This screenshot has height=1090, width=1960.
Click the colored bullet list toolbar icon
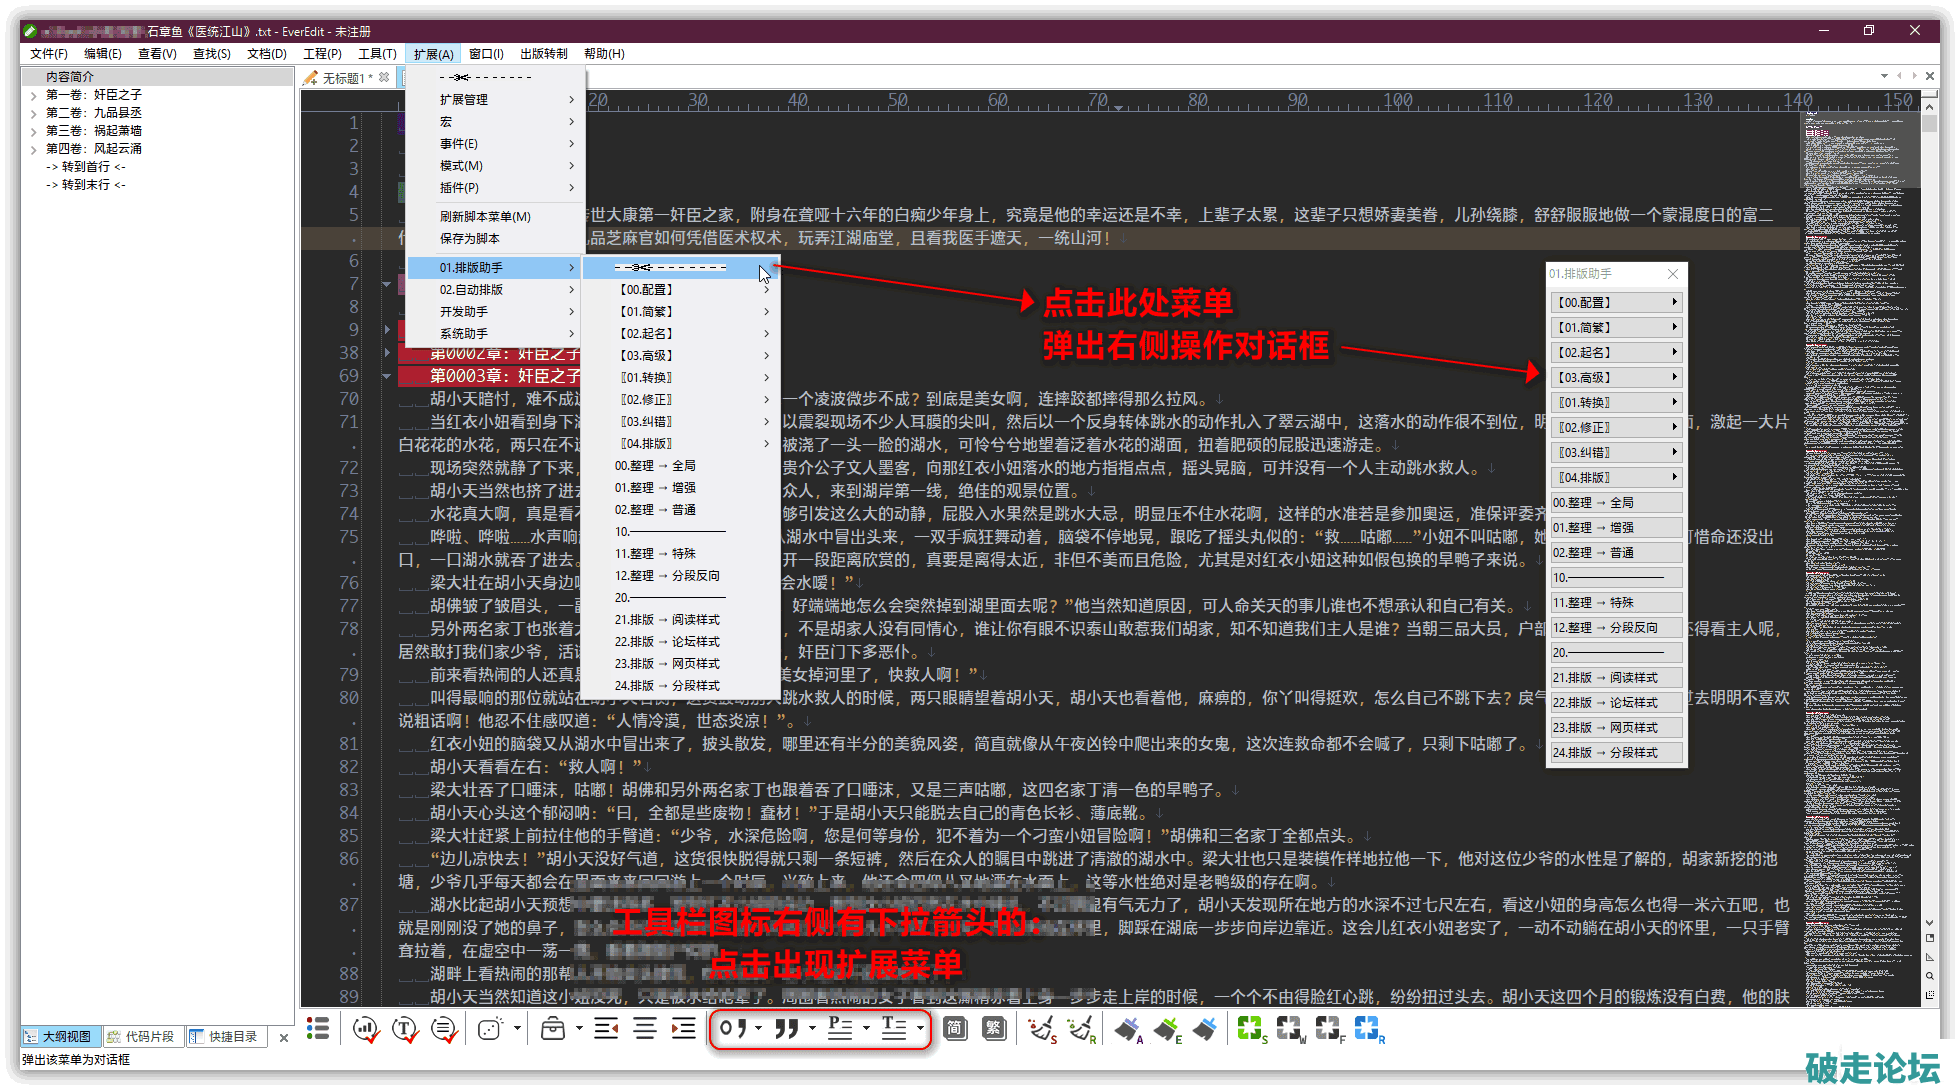(x=318, y=1028)
